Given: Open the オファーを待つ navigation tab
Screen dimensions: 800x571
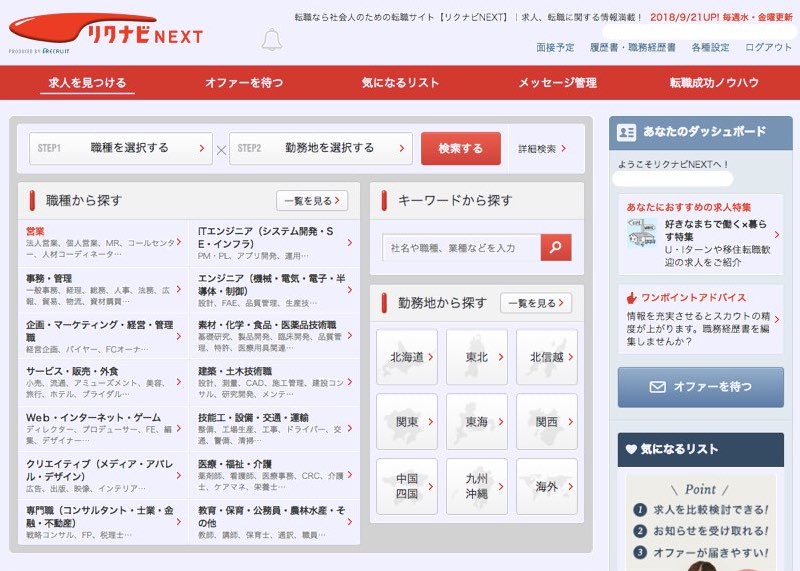Looking at the screenshot, I should 244,83.
